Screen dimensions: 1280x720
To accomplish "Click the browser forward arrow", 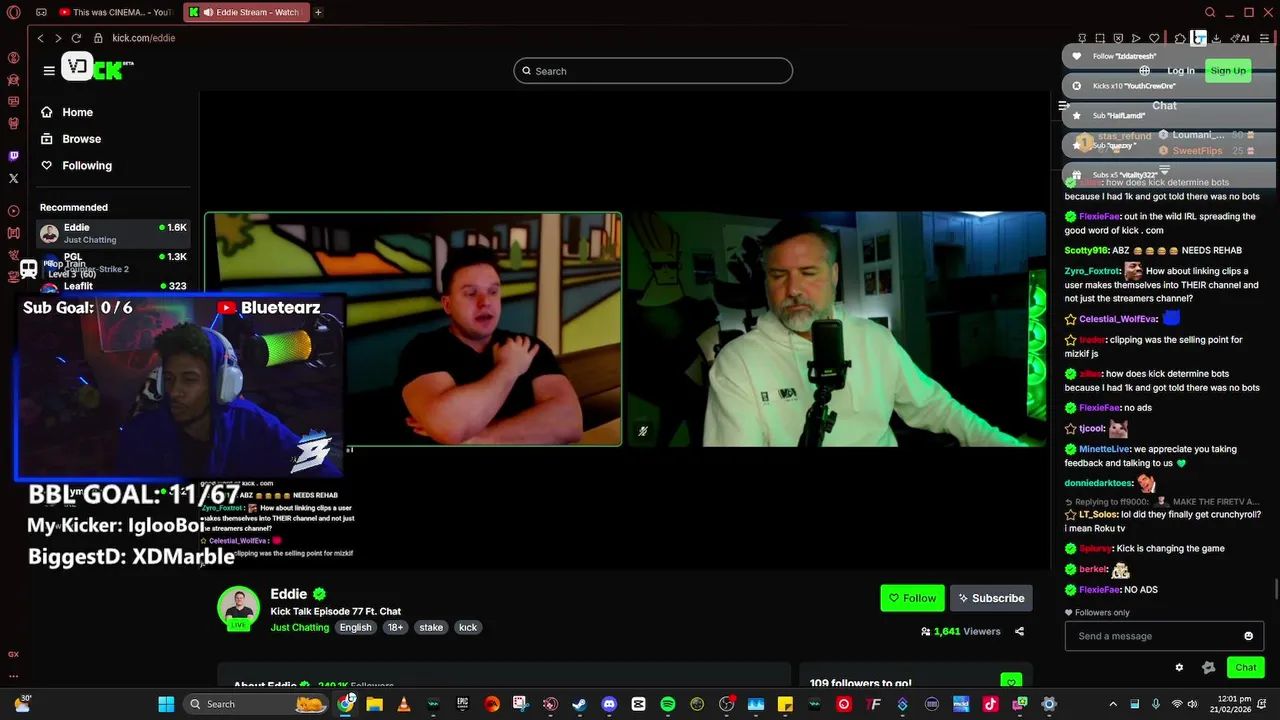I will pyautogui.click(x=57, y=38).
